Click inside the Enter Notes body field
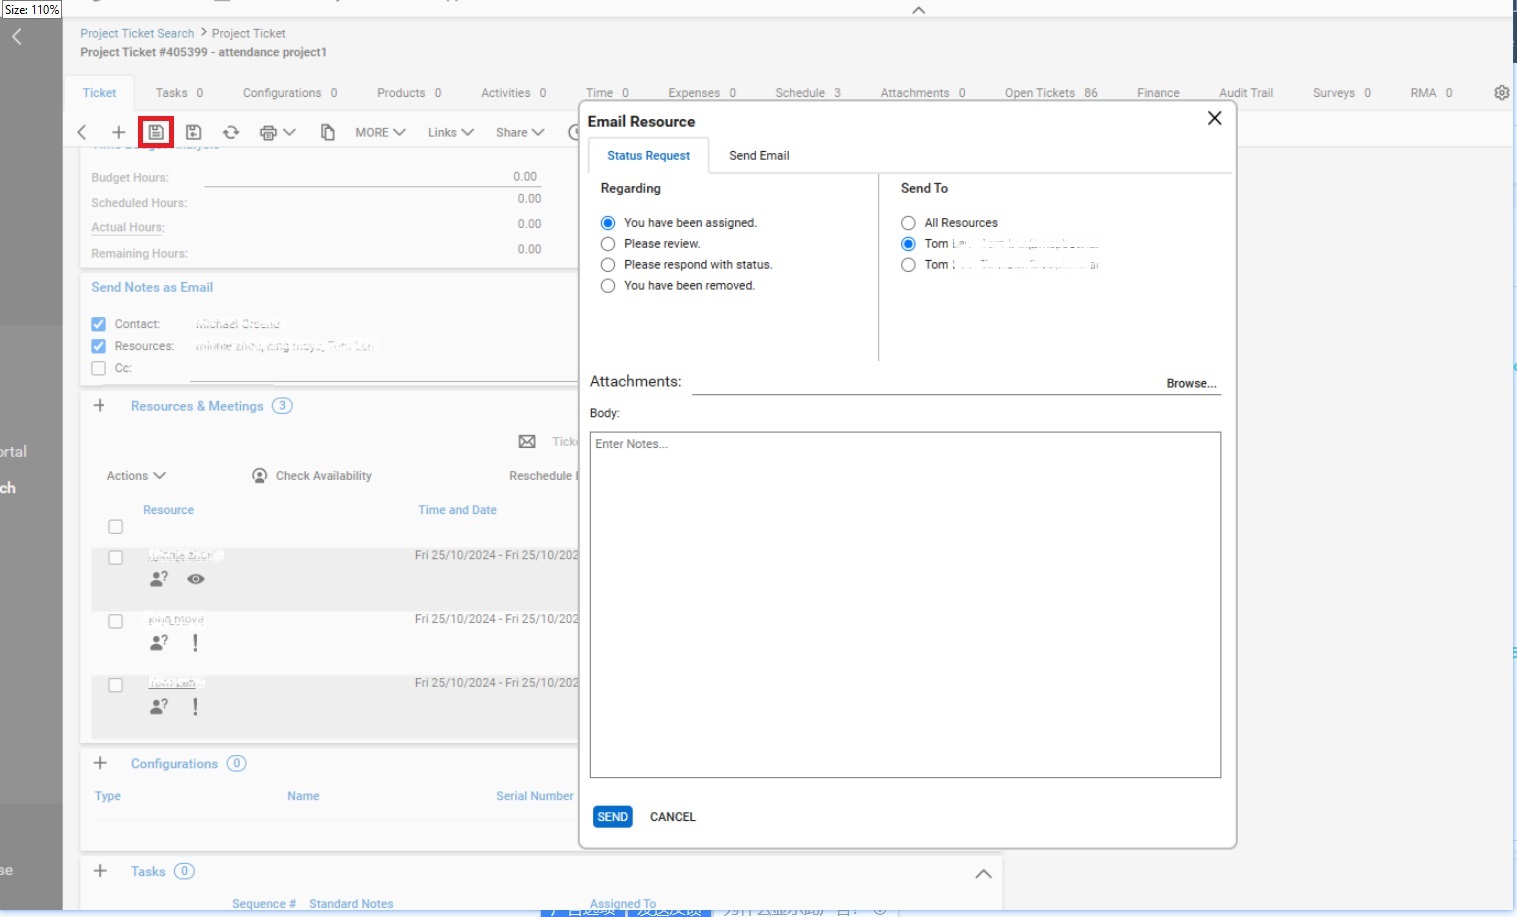 click(904, 604)
